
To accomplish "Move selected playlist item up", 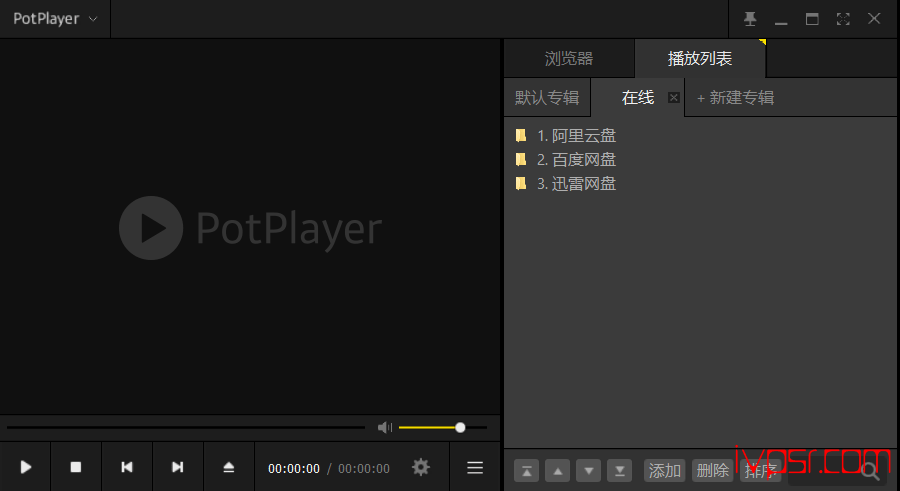I will pos(557,471).
